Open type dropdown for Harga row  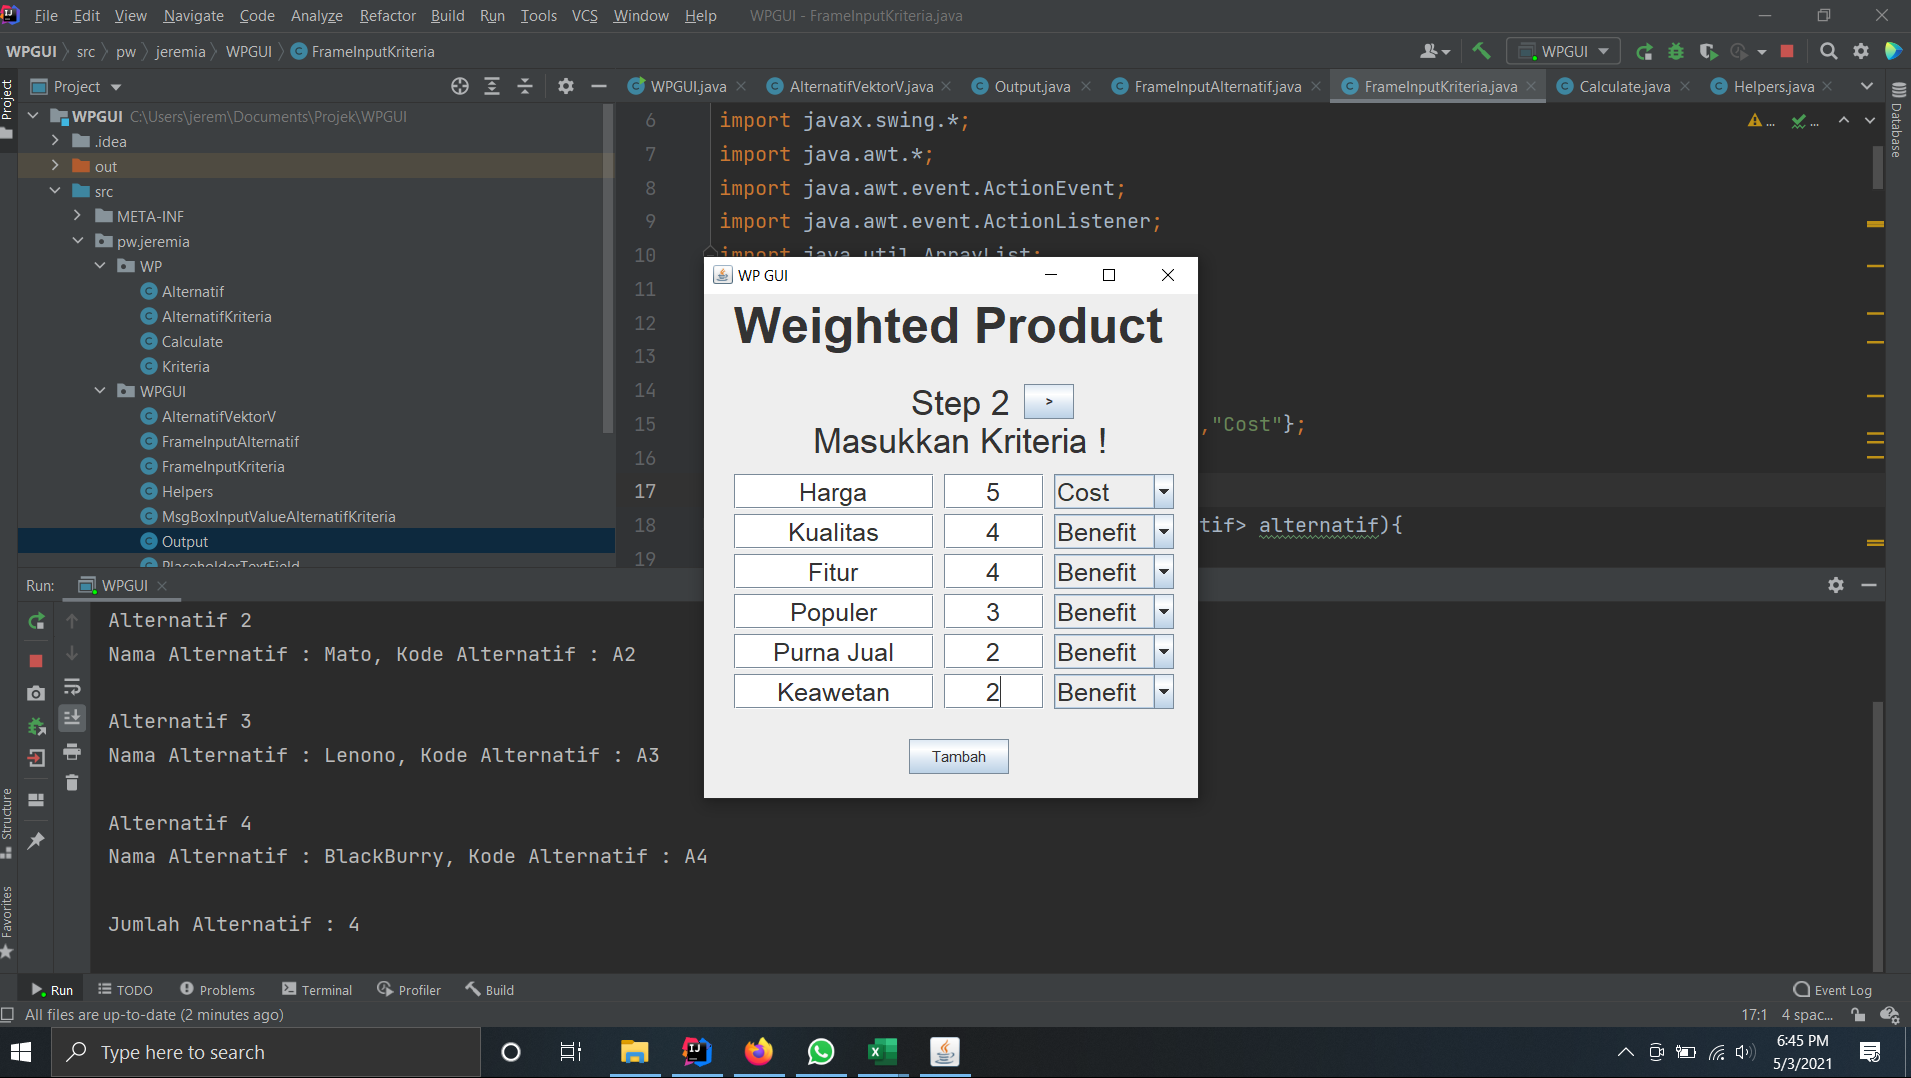coord(1164,492)
